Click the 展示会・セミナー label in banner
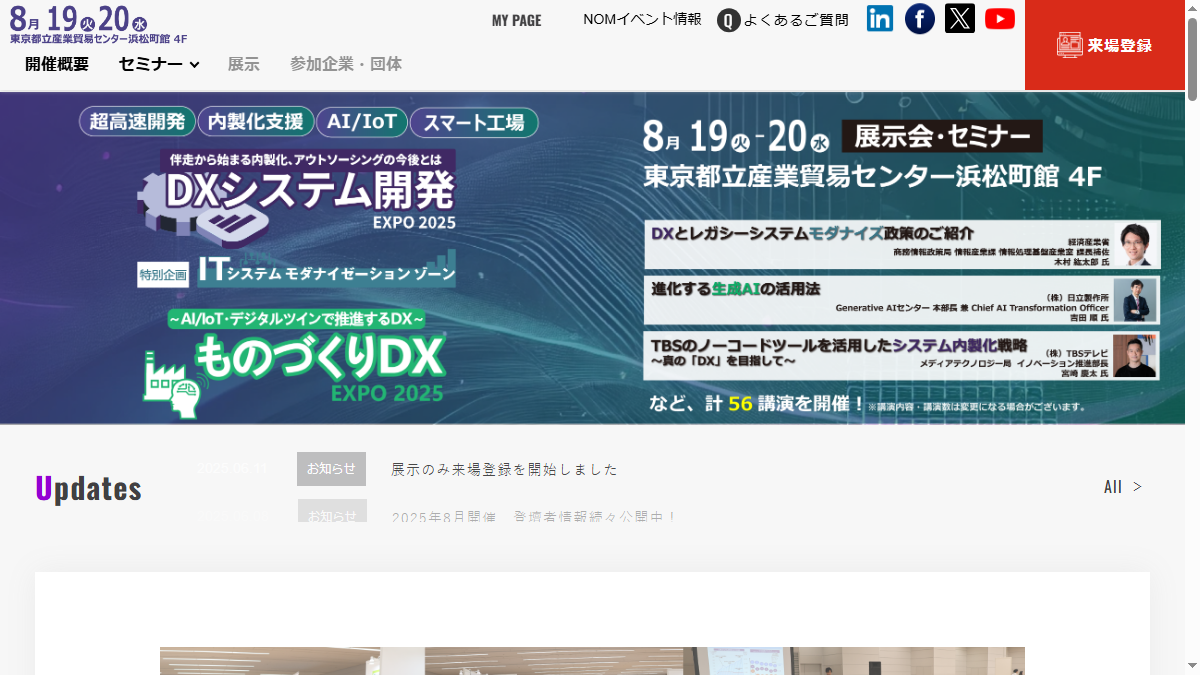Image resolution: width=1200 pixels, height=675 pixels. pos(942,135)
